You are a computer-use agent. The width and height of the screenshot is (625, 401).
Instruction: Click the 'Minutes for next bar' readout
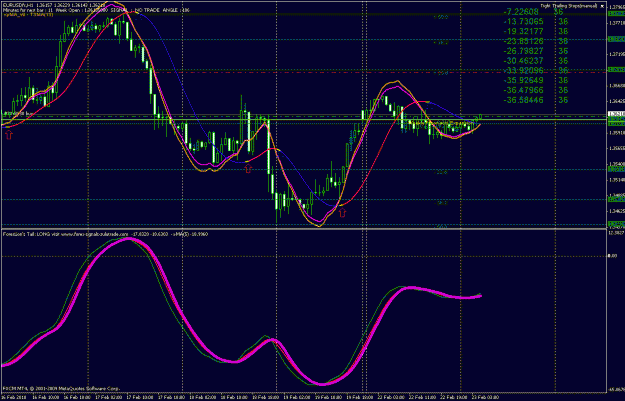[28, 10]
